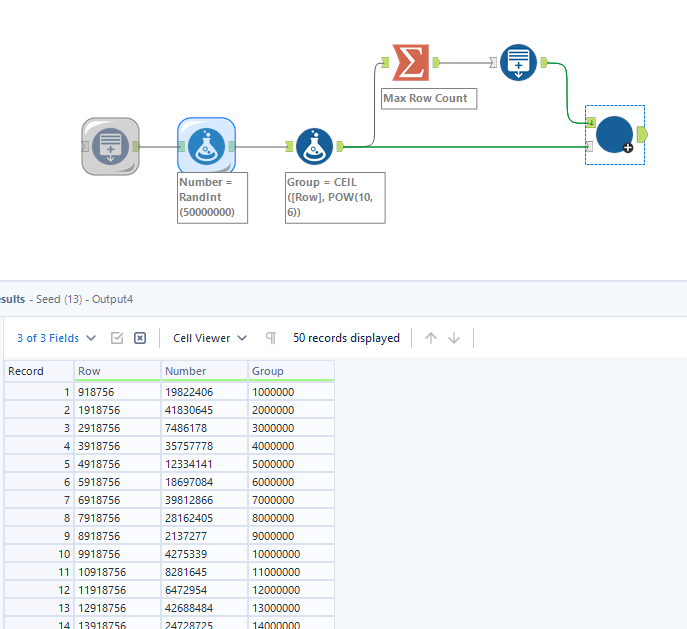Select Row cell 5918756
The height and width of the screenshot is (629, 687).
tap(117, 482)
